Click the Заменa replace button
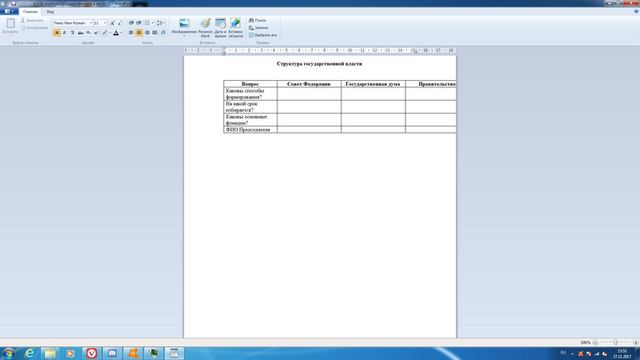Screen dimensions: 640x360 [x=258, y=28]
